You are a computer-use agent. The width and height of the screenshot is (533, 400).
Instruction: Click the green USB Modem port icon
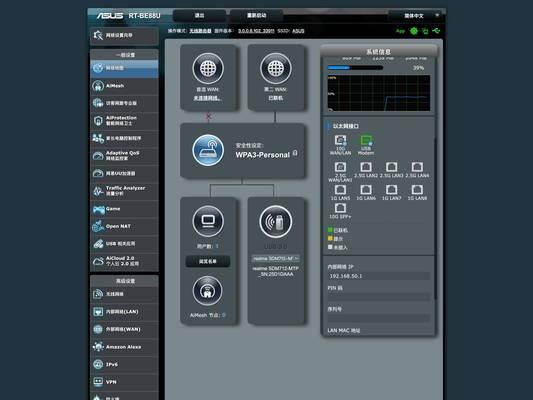[x=366, y=140]
